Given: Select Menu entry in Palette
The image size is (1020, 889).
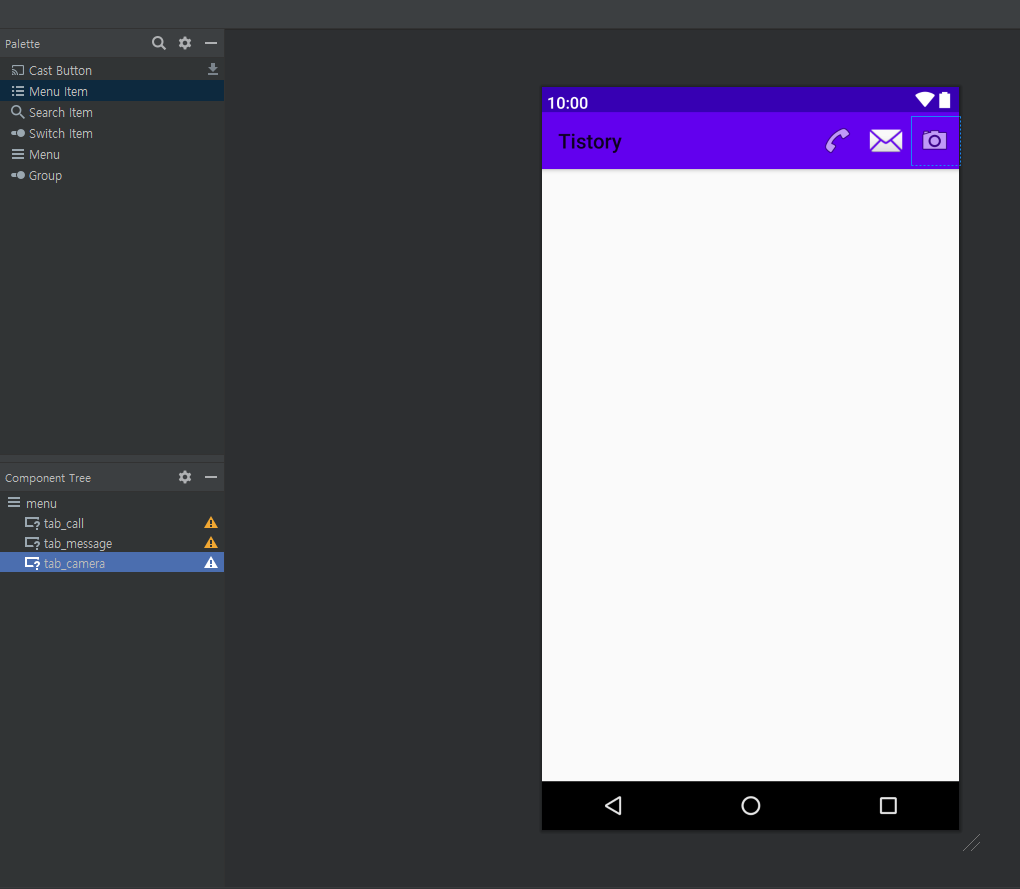Looking at the screenshot, I should pyautogui.click(x=112, y=154).
